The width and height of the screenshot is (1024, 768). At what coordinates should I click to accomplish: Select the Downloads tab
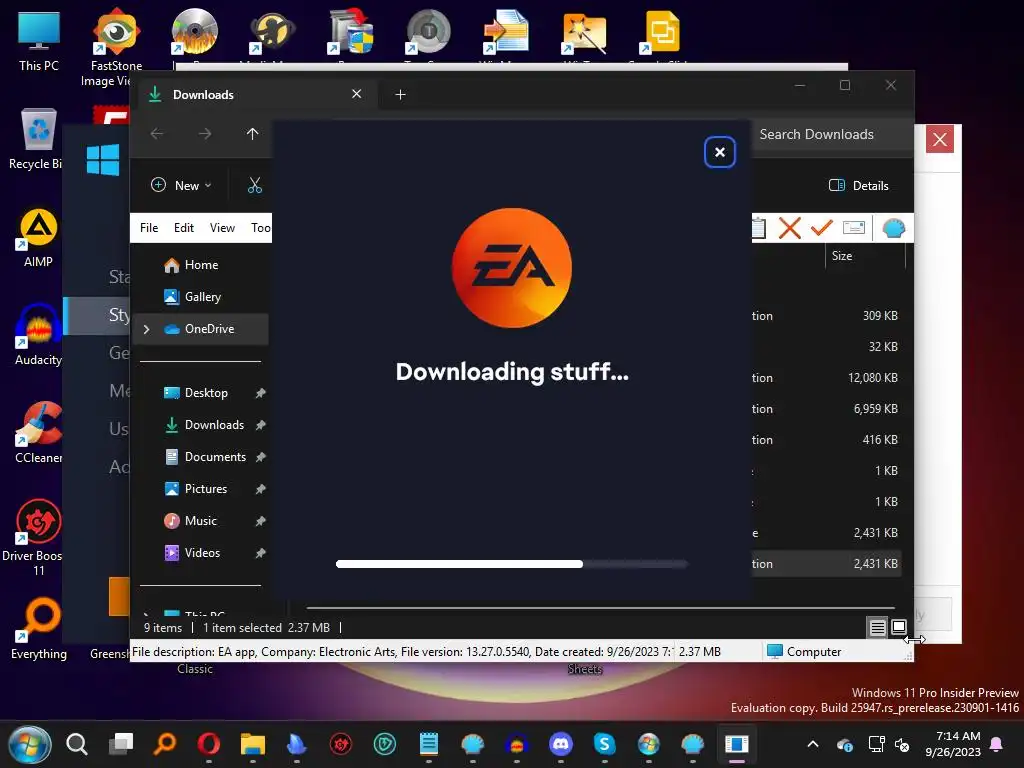point(255,95)
